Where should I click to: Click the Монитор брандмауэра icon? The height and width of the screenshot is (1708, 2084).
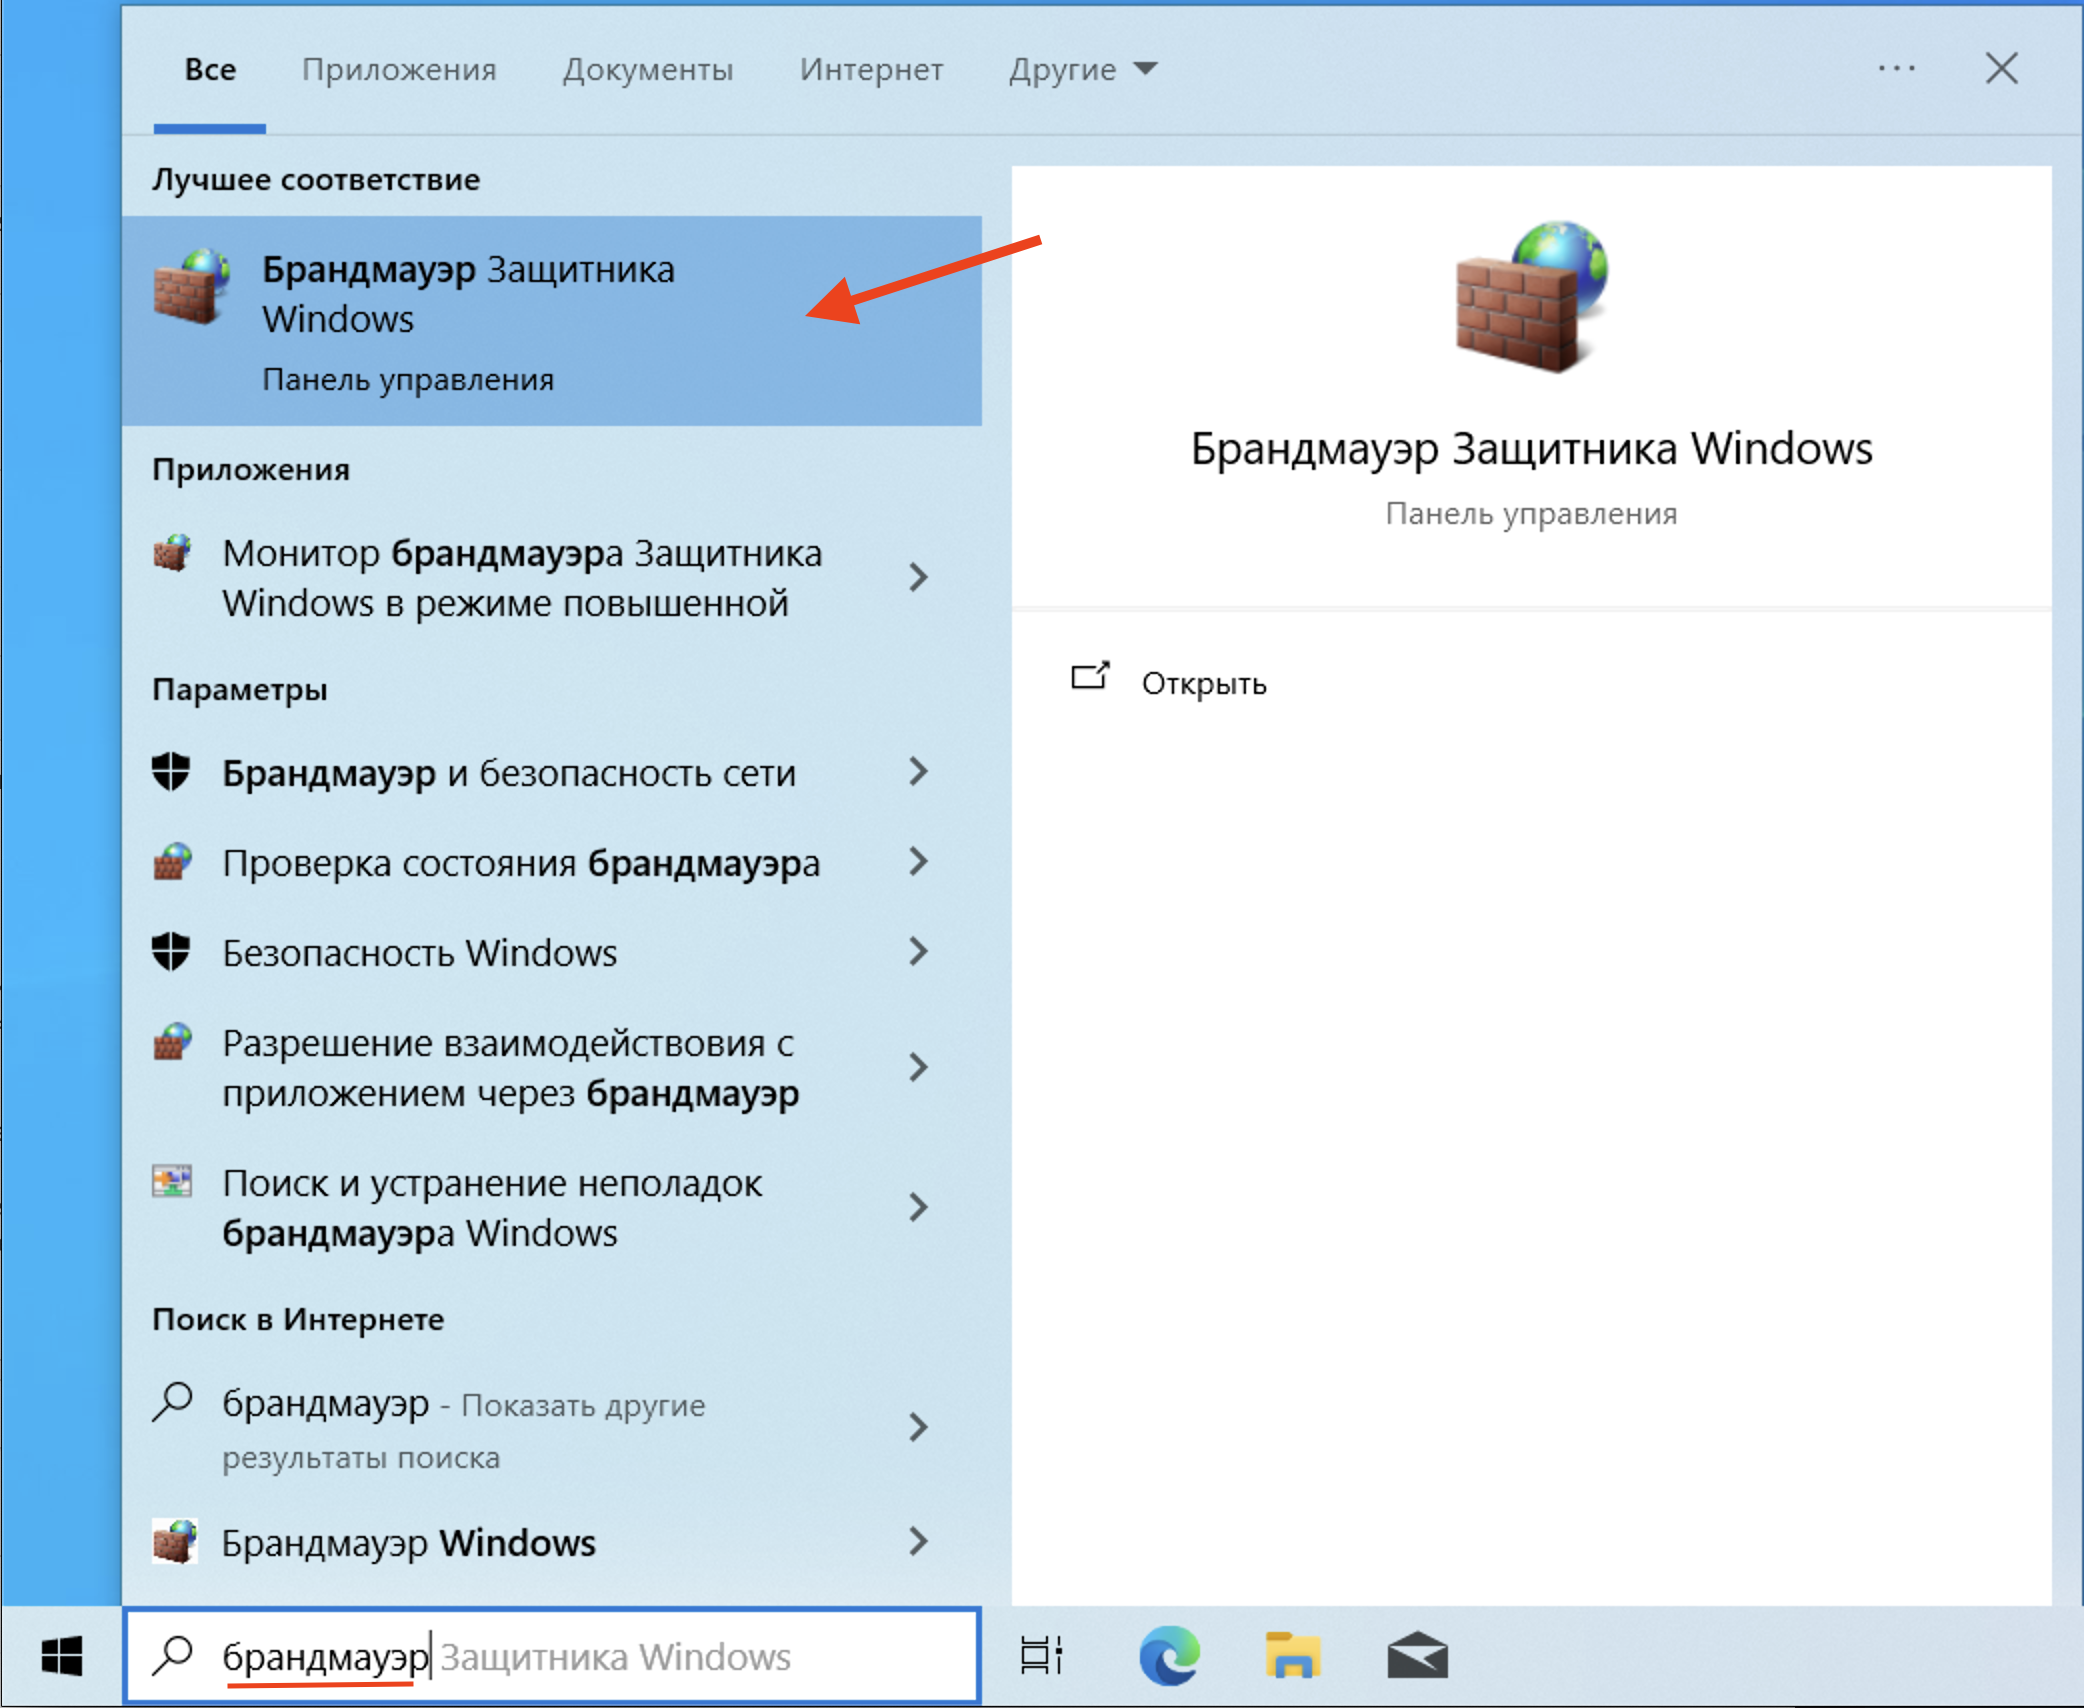point(172,552)
